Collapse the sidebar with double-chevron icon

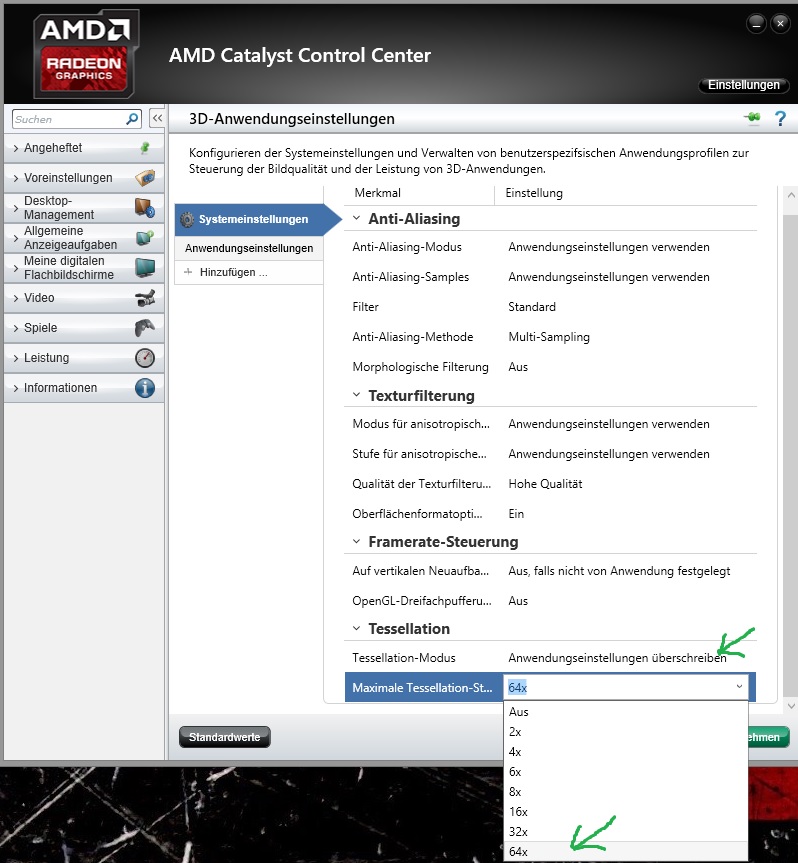click(157, 118)
